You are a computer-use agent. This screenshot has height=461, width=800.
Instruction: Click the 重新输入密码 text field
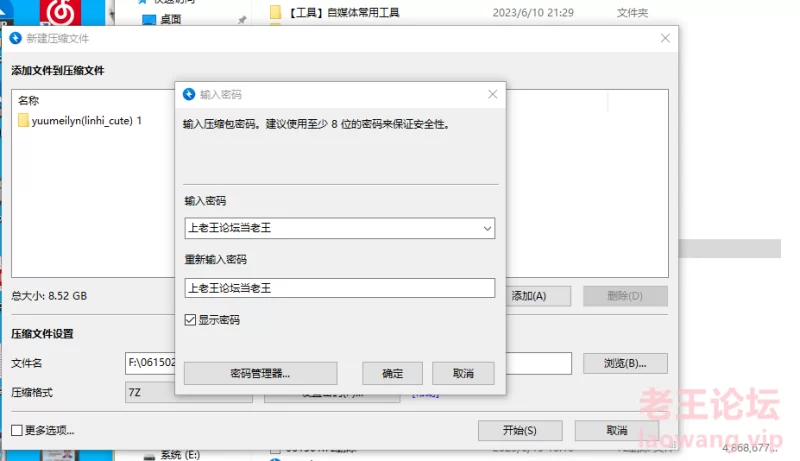(340, 288)
